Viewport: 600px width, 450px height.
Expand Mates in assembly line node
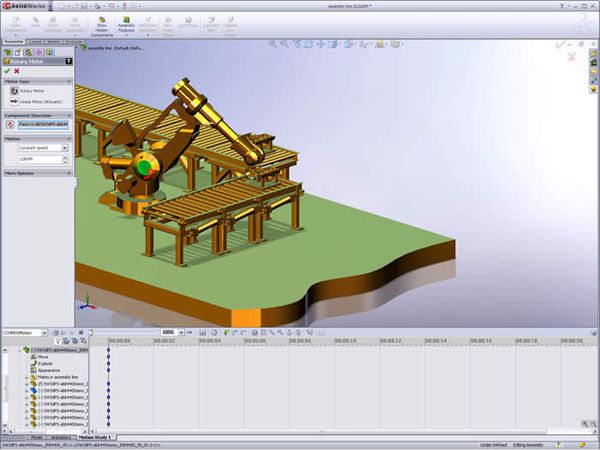tap(27, 378)
